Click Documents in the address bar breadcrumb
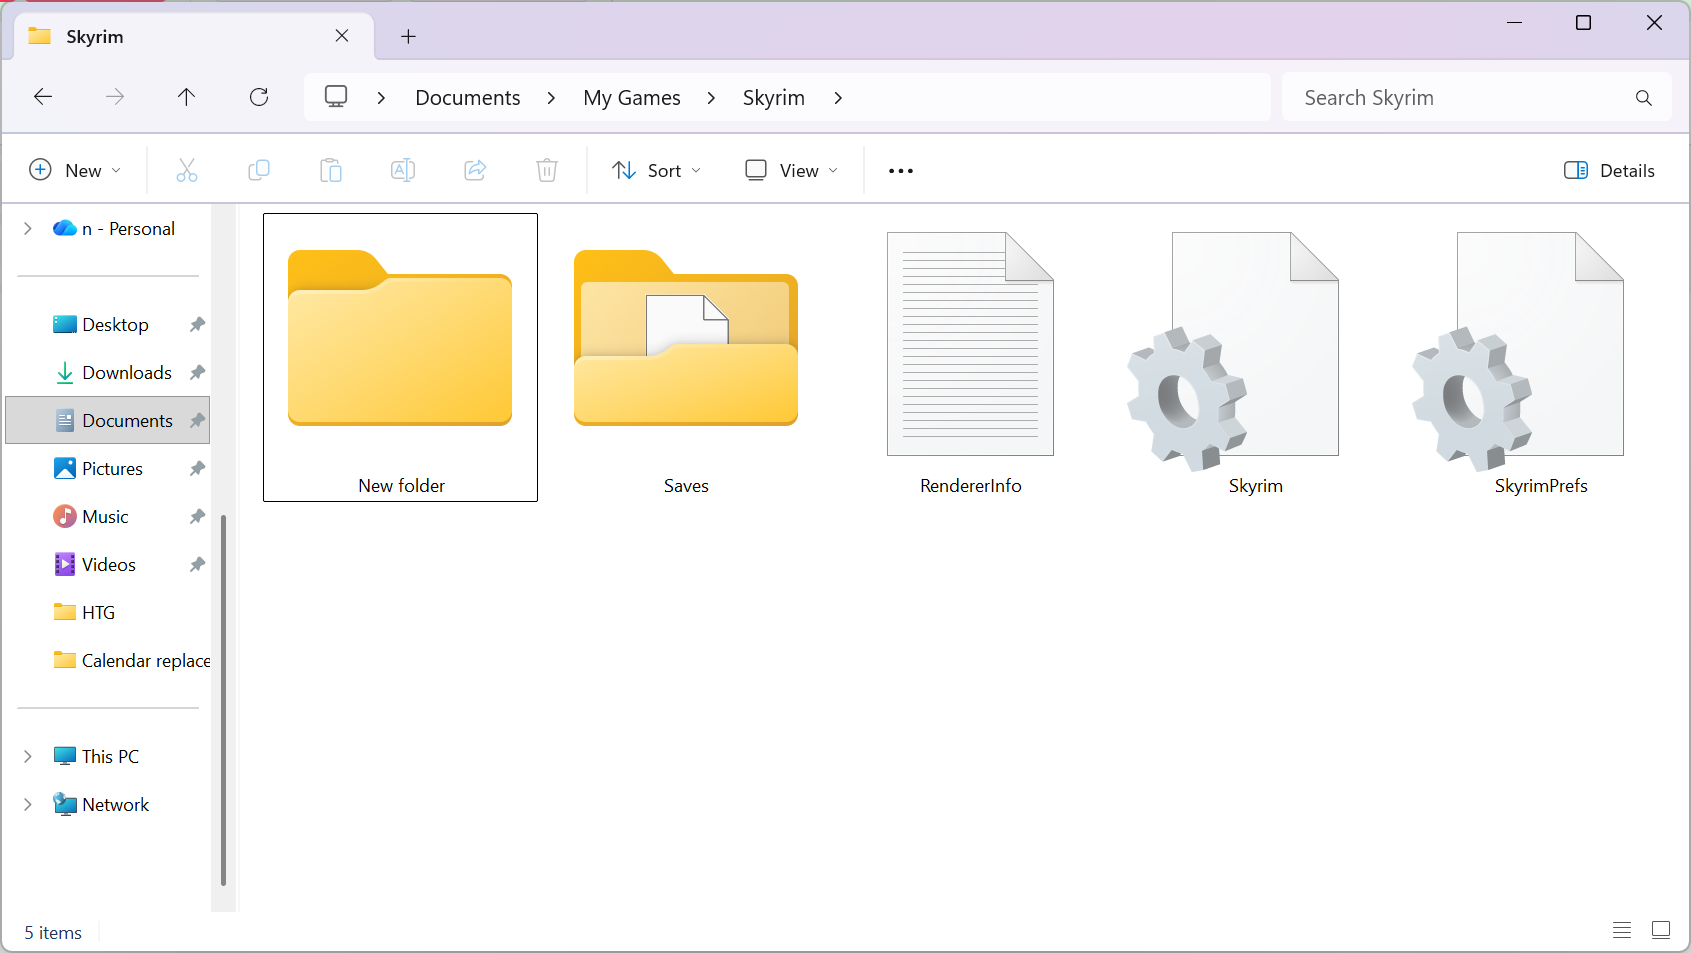The width and height of the screenshot is (1691, 953). coord(468,98)
